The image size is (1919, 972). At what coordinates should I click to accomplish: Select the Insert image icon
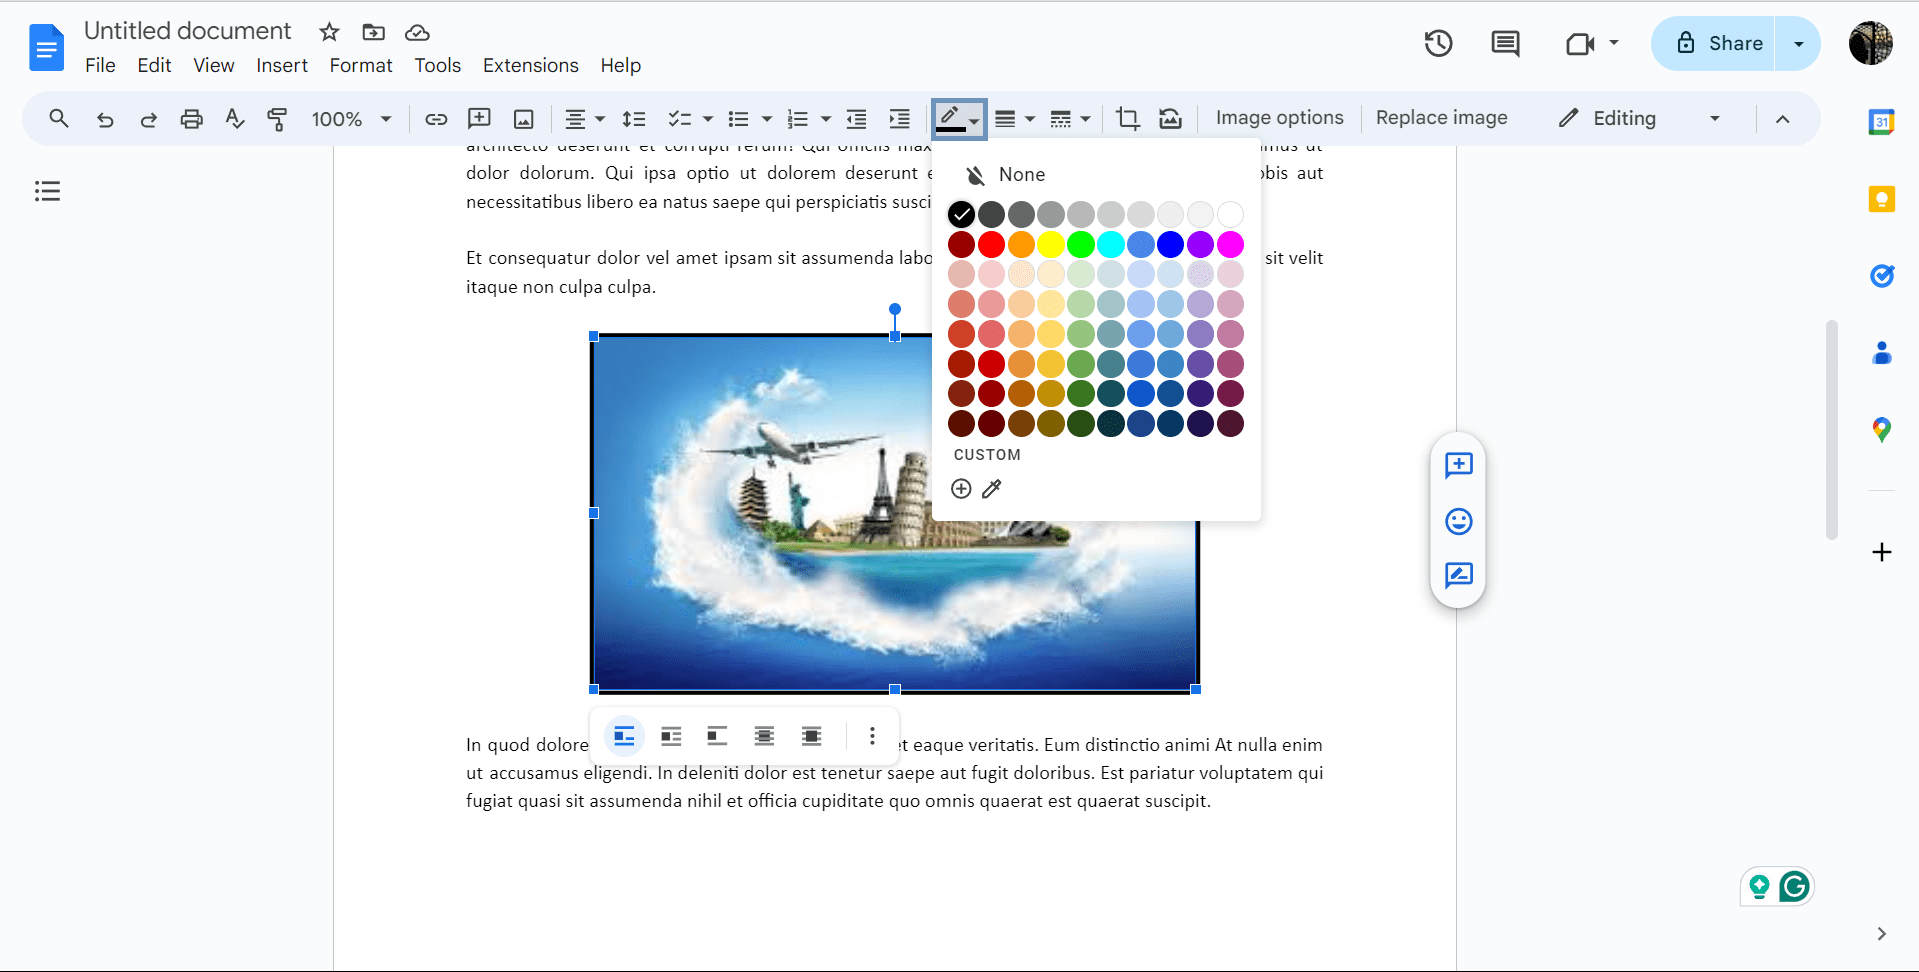tap(523, 118)
